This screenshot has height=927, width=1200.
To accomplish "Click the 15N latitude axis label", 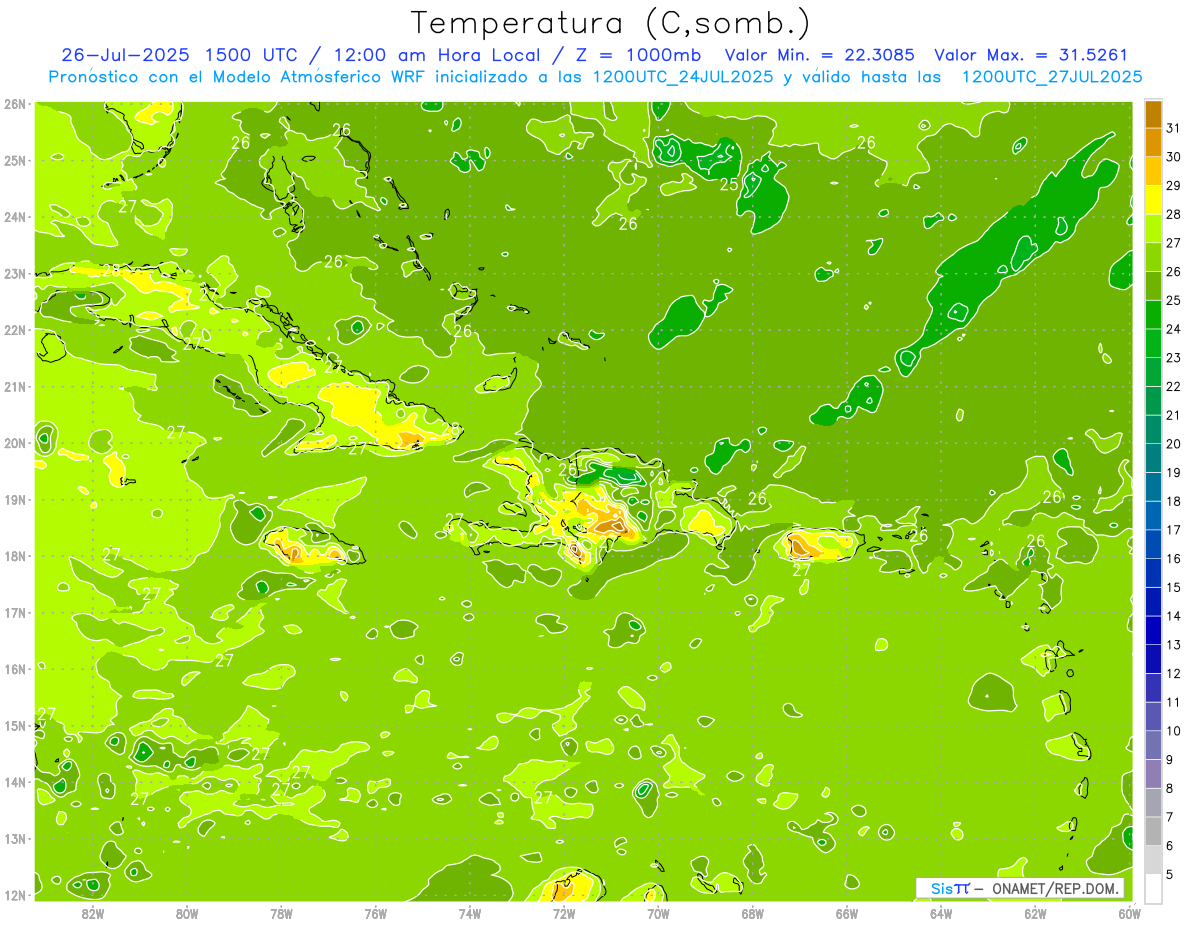I will coord(15,726).
